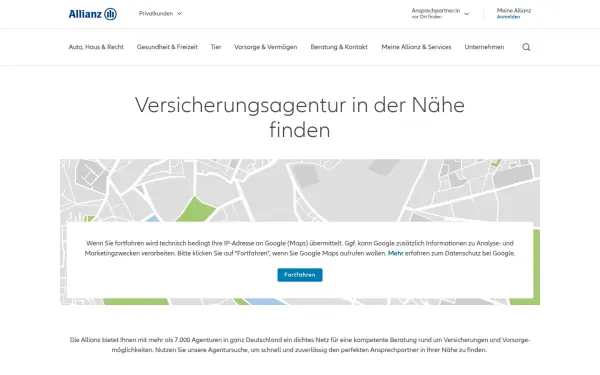Click the paragraph starting 'Die Allianz bietet Ihnen'

[300, 345]
